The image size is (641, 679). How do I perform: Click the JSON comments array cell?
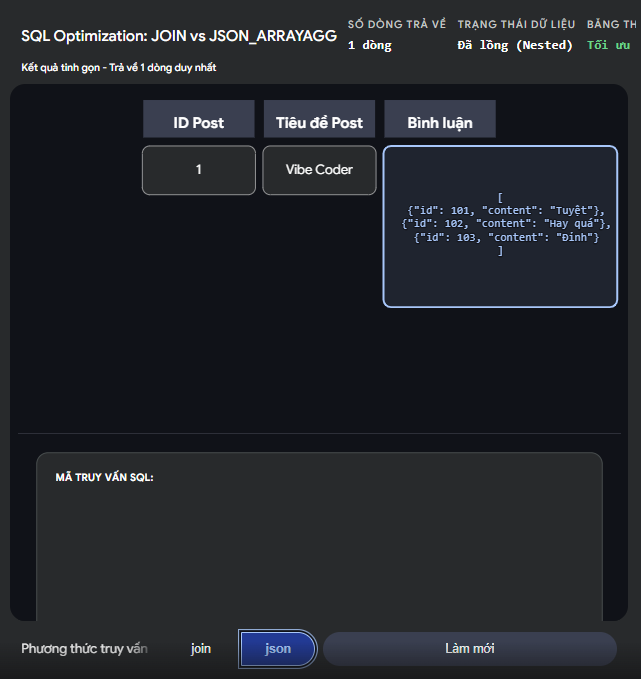tap(500, 226)
